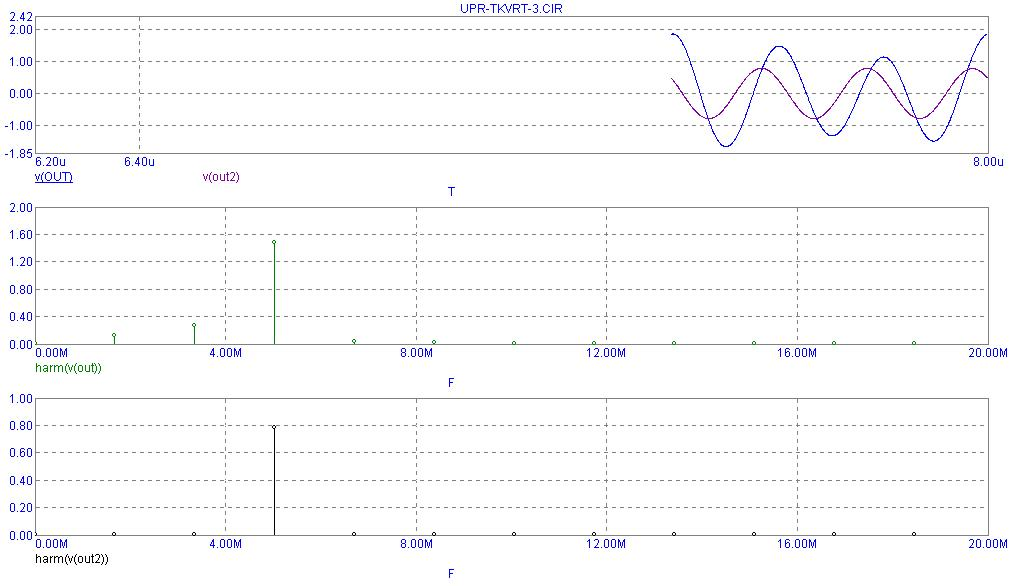Select the underlined v(OUT) legend label
Image resolution: width=1020 pixels, height=586 pixels.
[x=53, y=177]
